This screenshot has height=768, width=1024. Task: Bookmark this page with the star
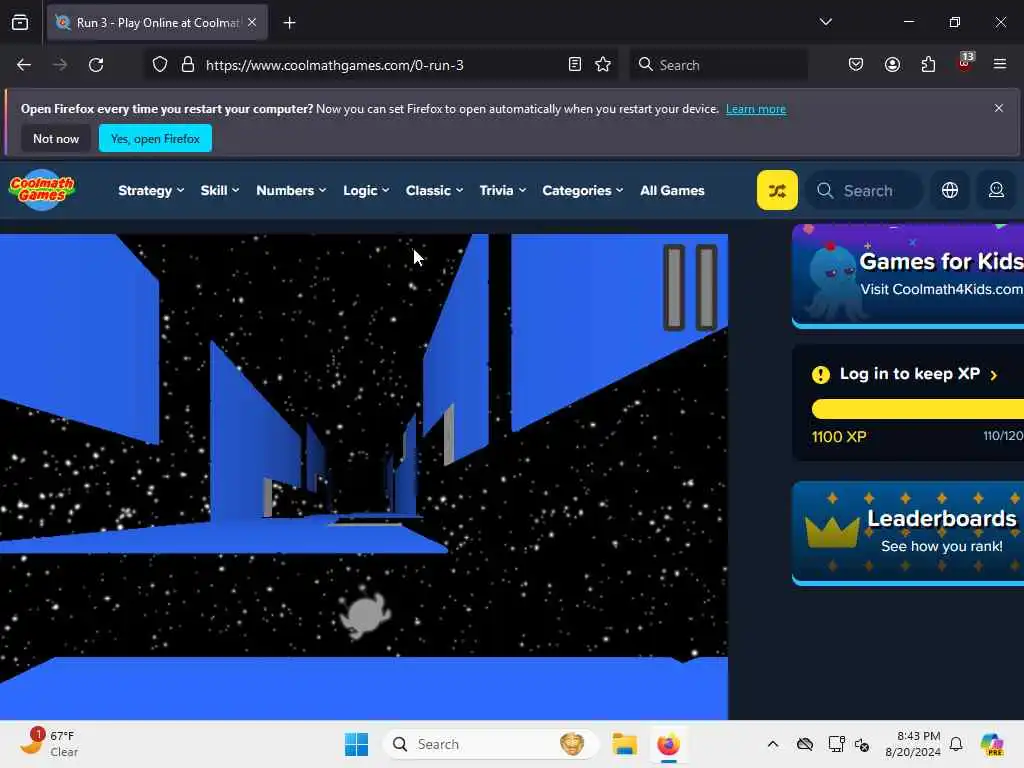603,65
